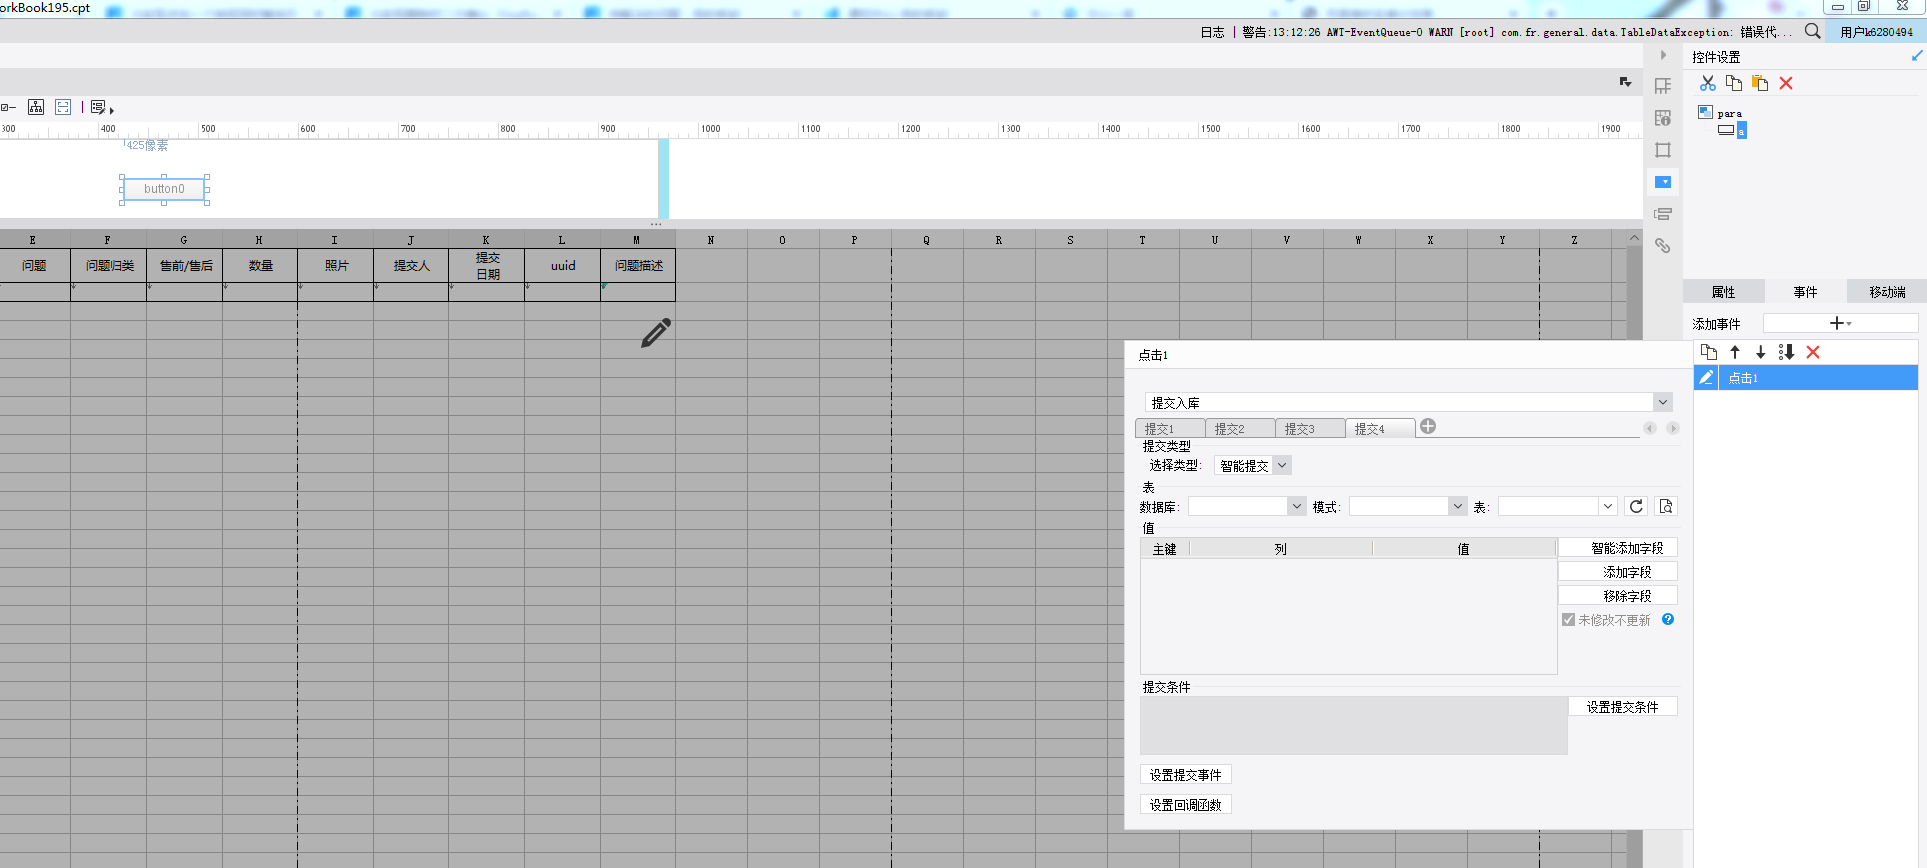Click the list edit toolbar icon

point(99,107)
